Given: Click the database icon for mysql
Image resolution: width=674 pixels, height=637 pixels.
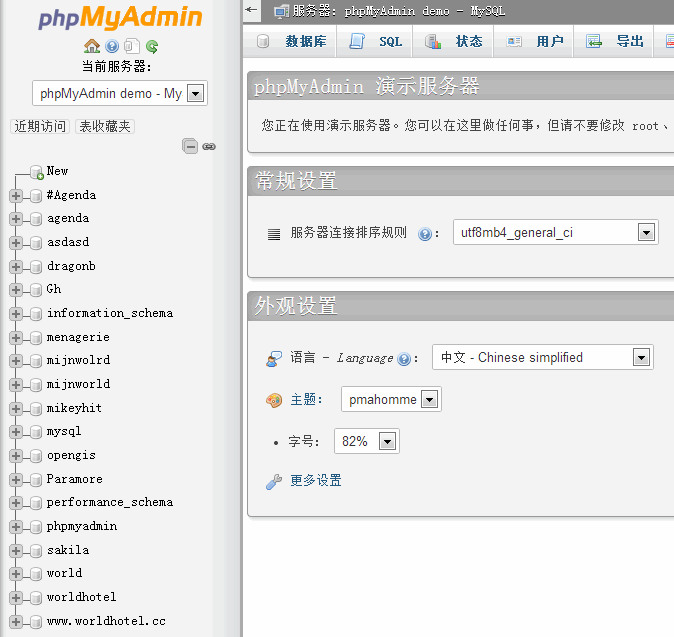Looking at the screenshot, I should coord(36,432).
